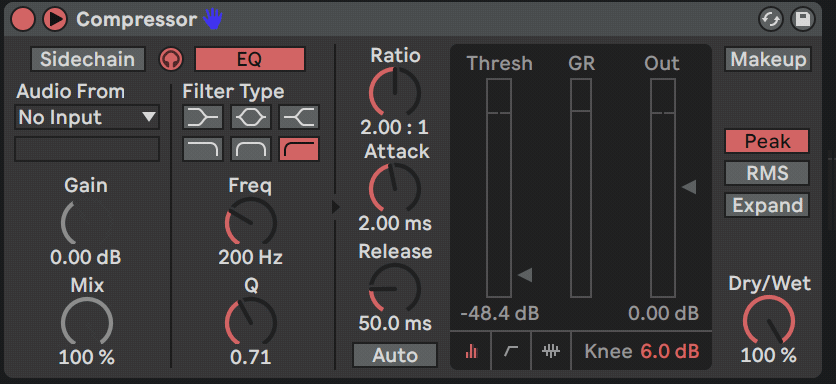Save preset with the disk icon
This screenshot has height=384, width=836.
pos(802,20)
